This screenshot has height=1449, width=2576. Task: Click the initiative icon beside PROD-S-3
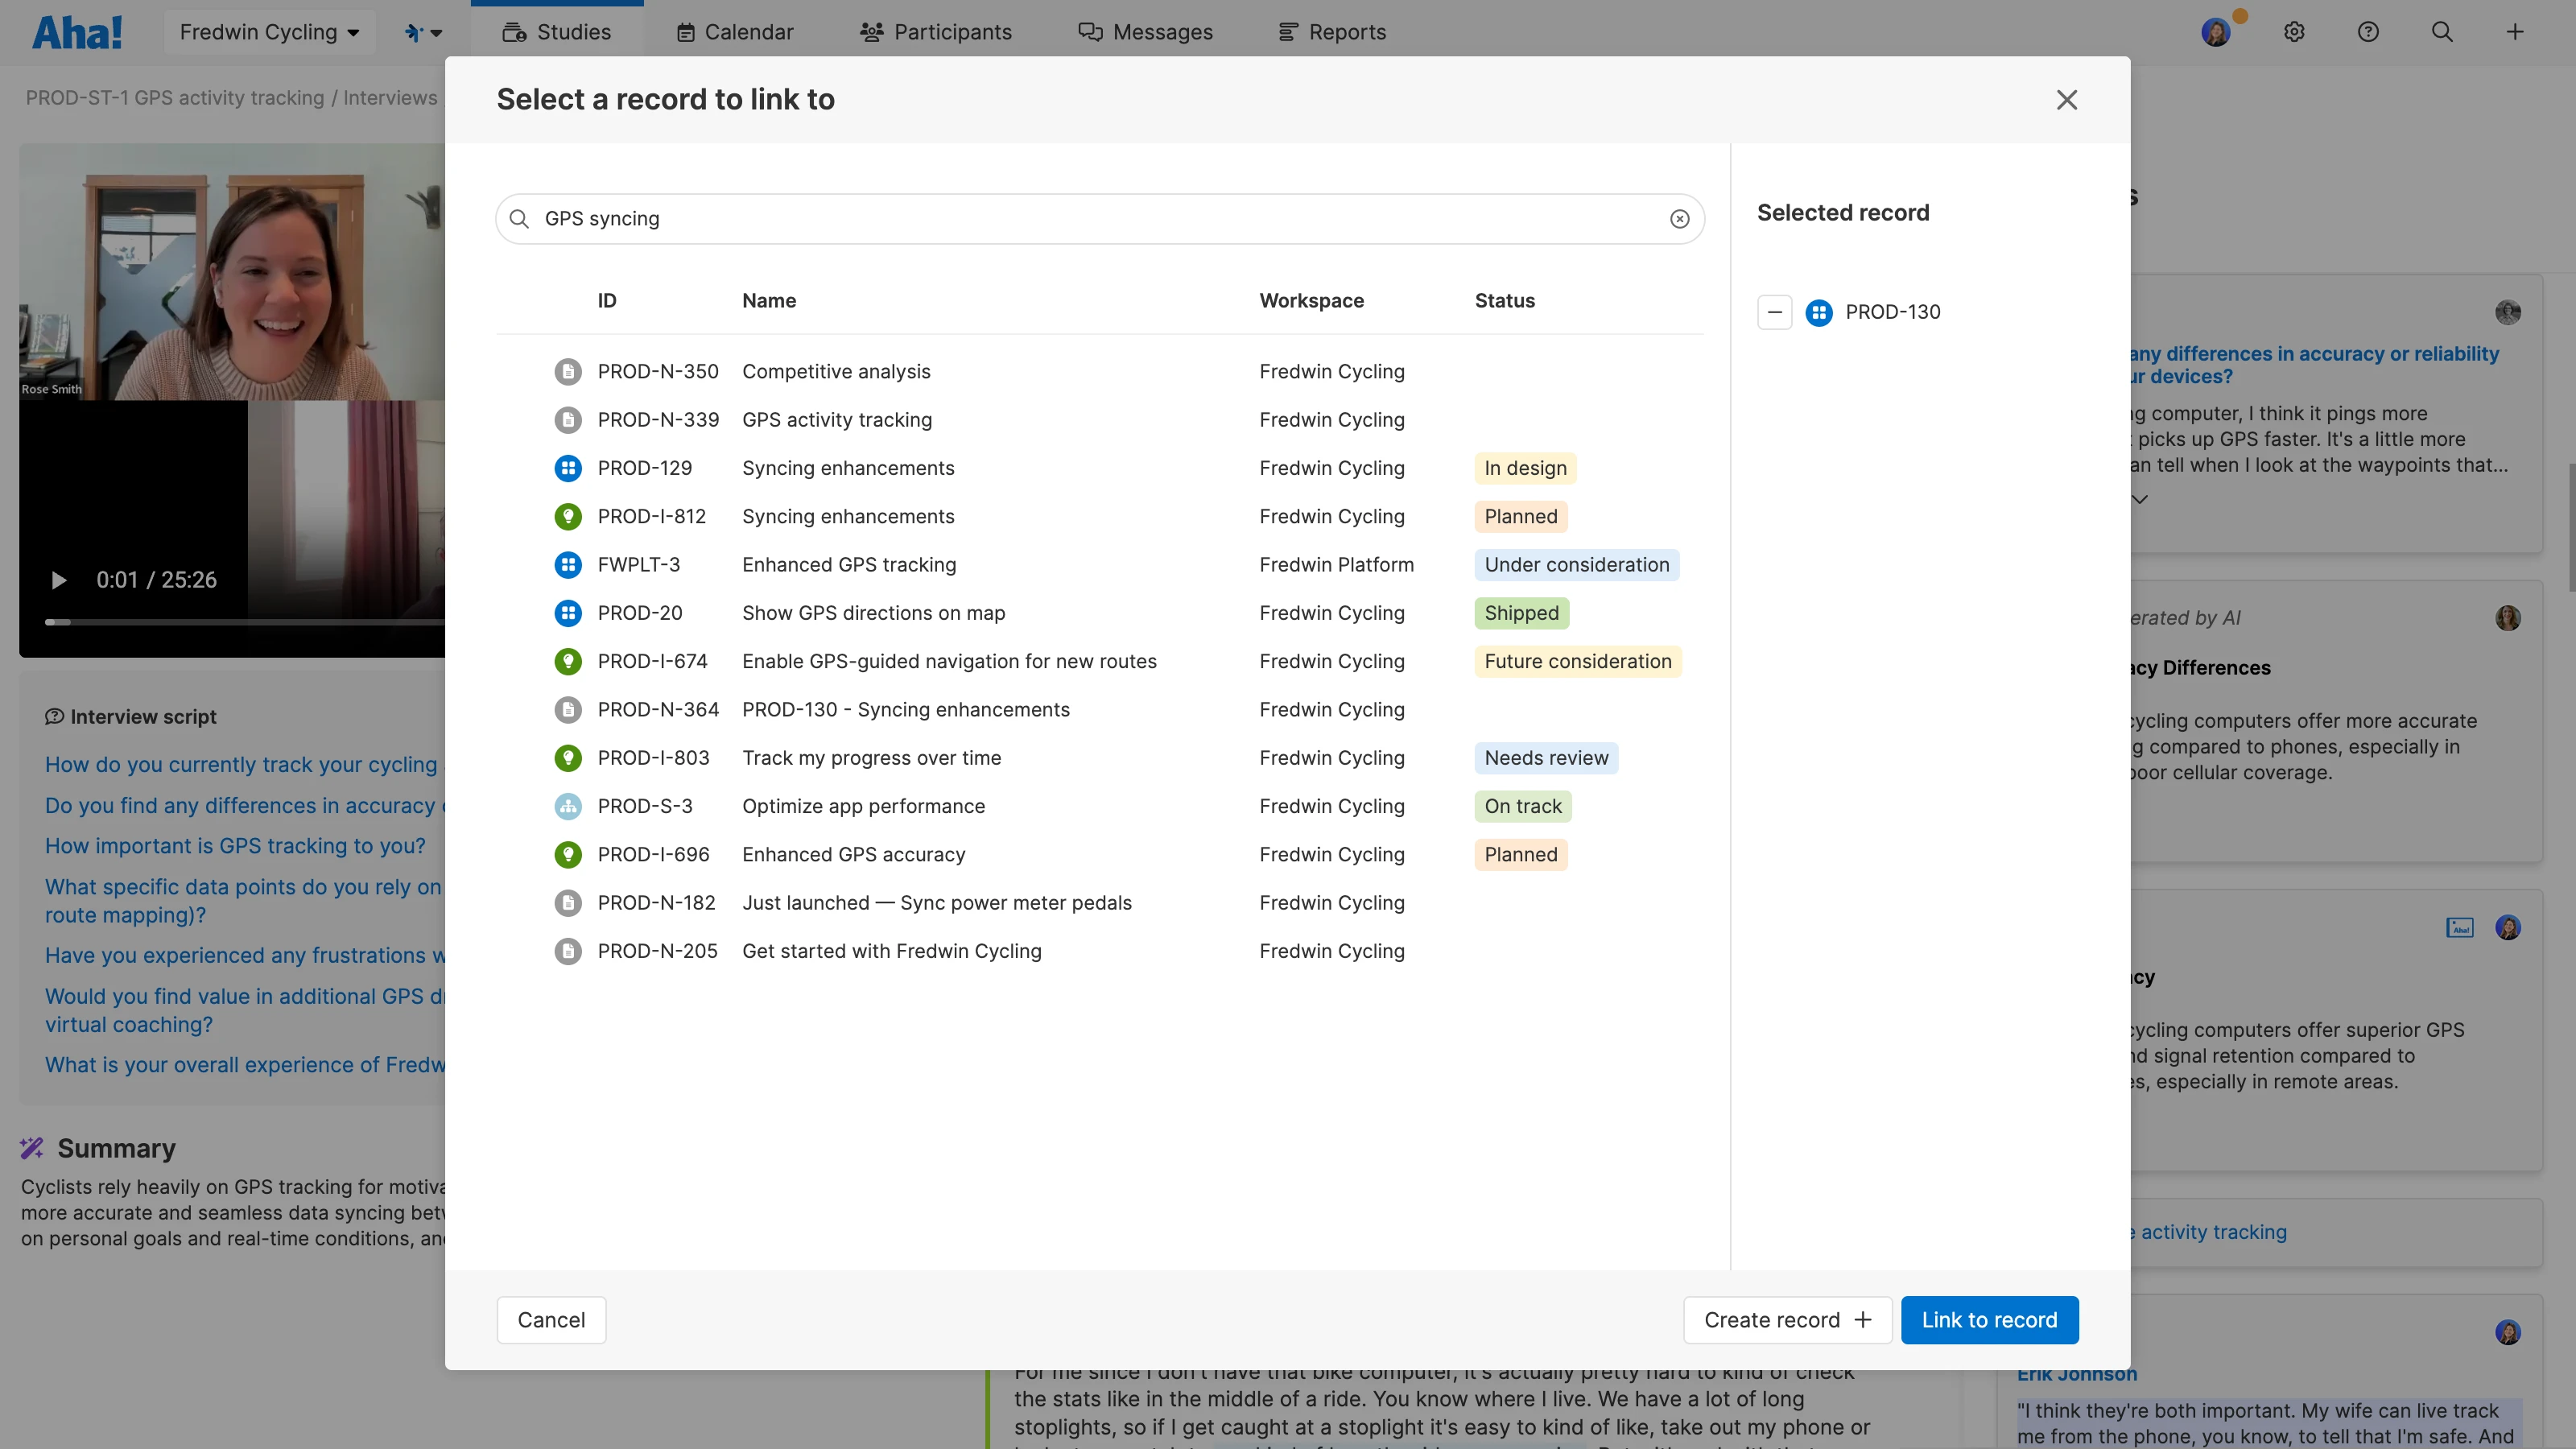tap(568, 806)
